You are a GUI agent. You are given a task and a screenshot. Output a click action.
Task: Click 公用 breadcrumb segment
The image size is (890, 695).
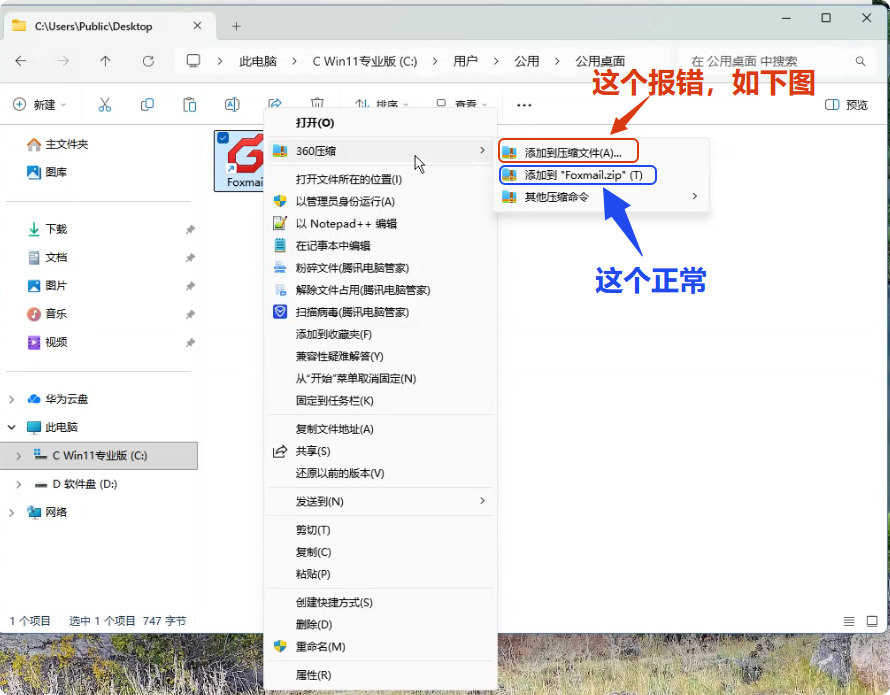tap(527, 61)
